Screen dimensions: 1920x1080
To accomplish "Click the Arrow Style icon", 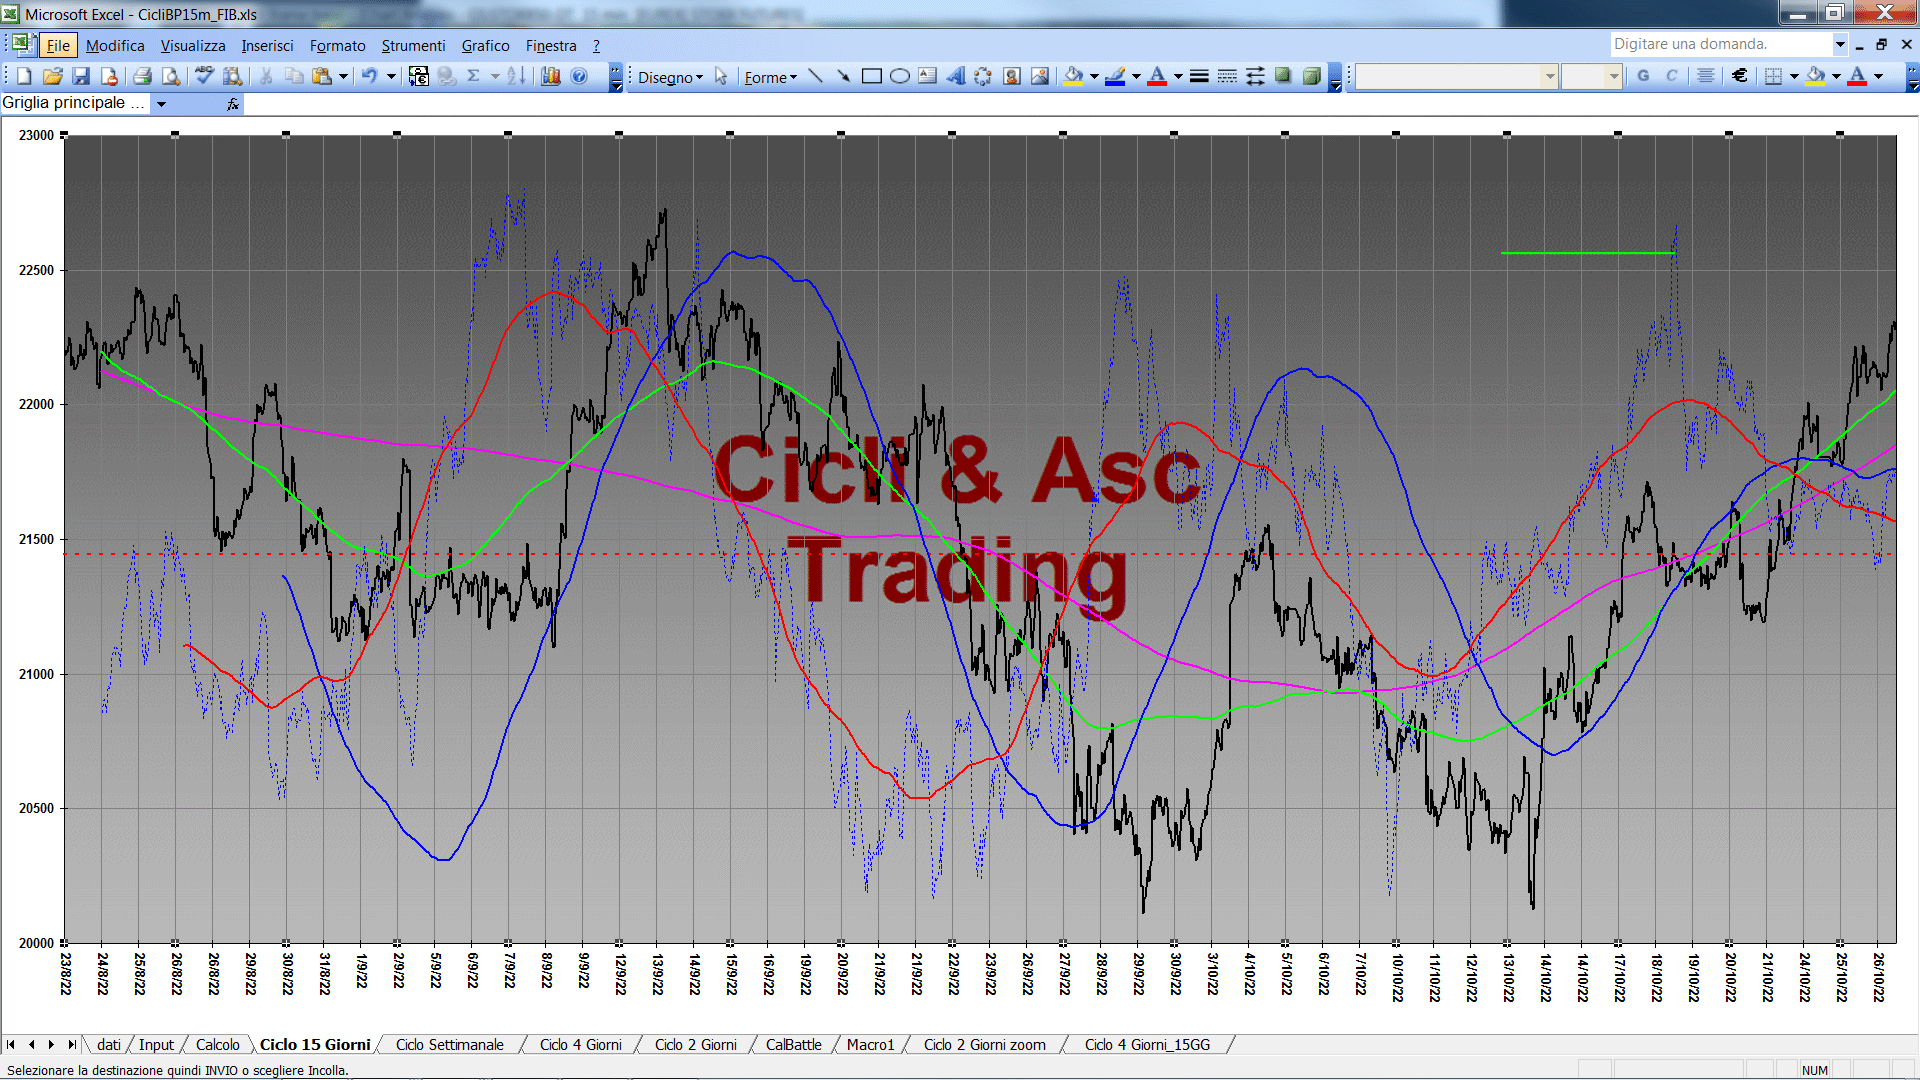I will tap(1255, 77).
